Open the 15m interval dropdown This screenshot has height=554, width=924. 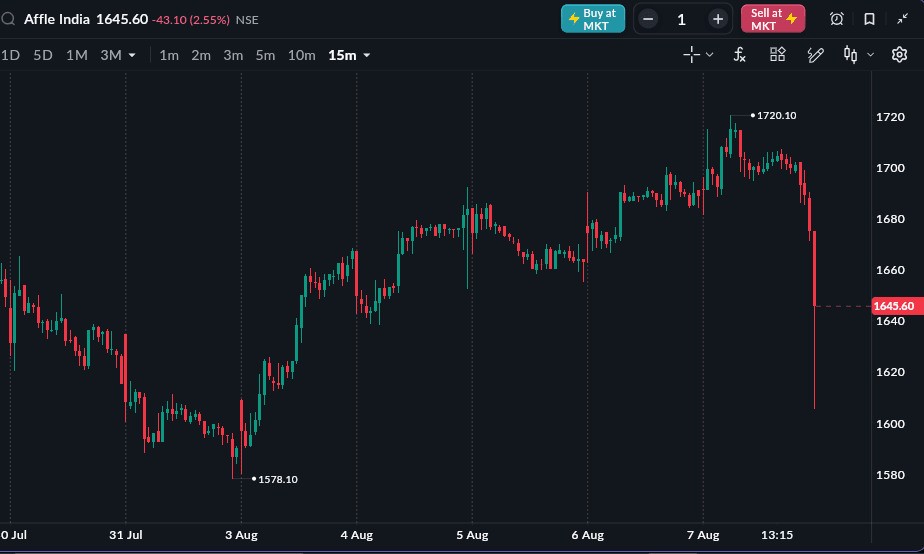pyautogui.click(x=349, y=55)
